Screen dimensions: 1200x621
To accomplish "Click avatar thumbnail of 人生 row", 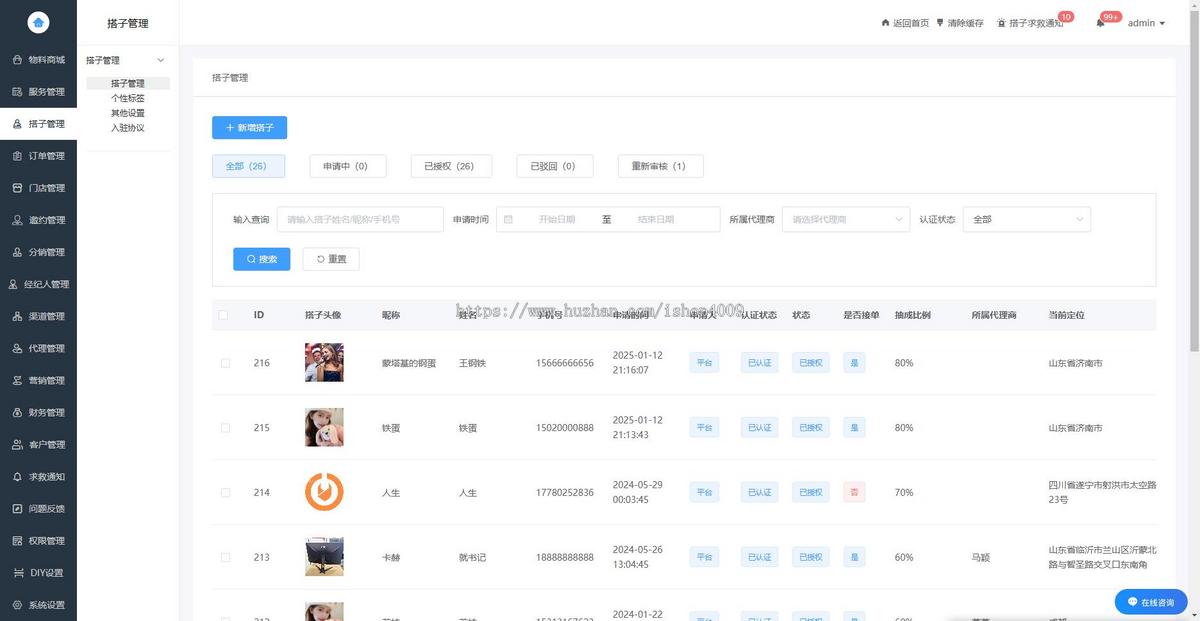I will pos(324,492).
